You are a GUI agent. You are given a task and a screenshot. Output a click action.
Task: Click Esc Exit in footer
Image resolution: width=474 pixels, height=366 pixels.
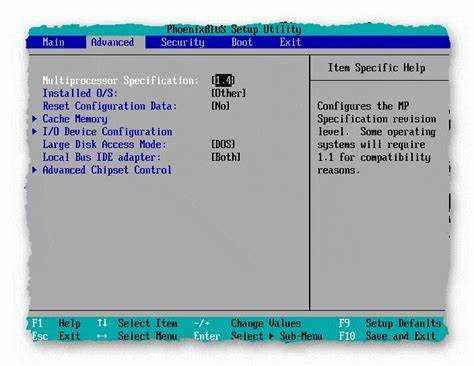coord(56,336)
